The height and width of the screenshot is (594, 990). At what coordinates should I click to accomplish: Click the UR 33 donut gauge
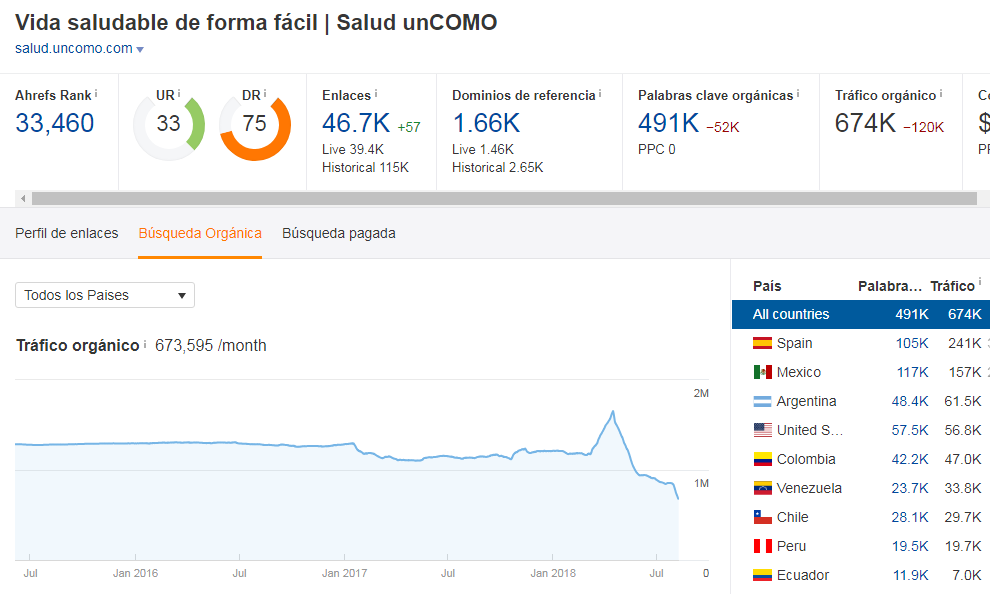[169, 124]
